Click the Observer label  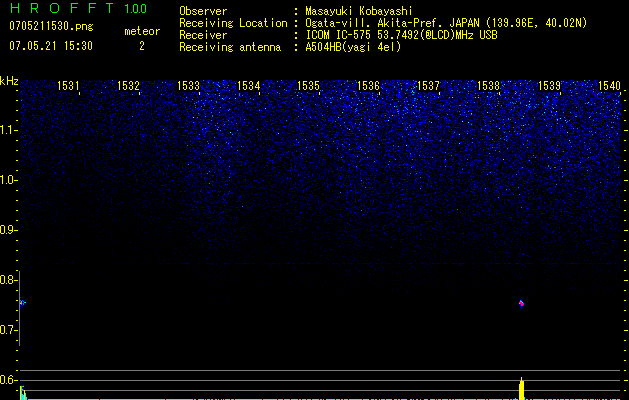203,11
